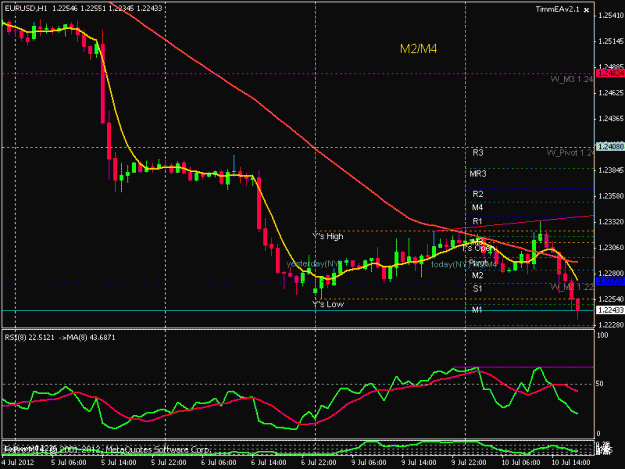
Task: Click the 9 Jul 22:00 time label
Action: [x=468, y=463]
